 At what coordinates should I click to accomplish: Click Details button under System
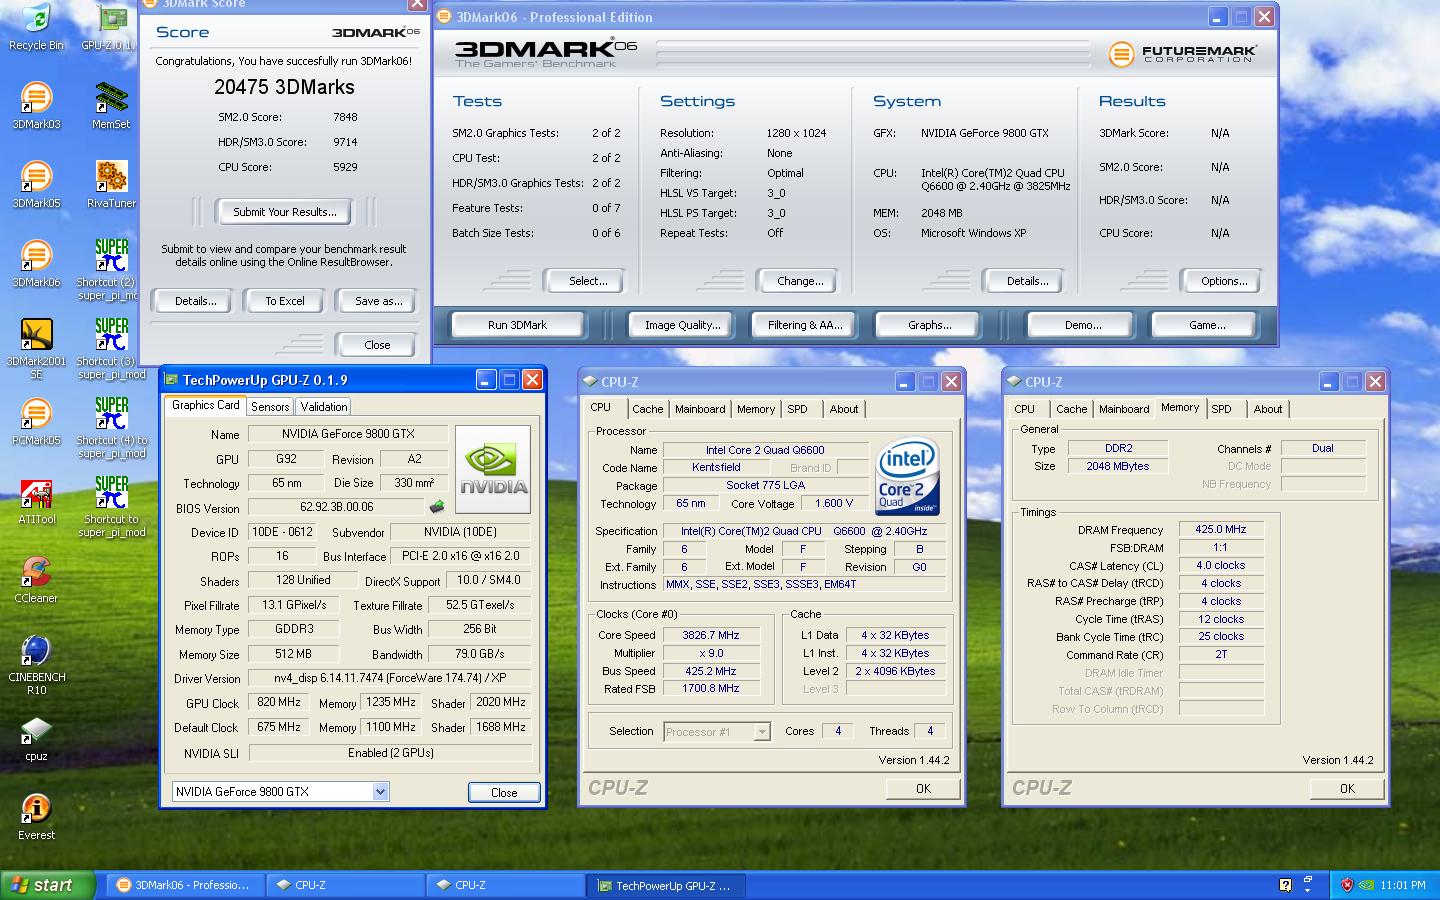pos(1027,281)
